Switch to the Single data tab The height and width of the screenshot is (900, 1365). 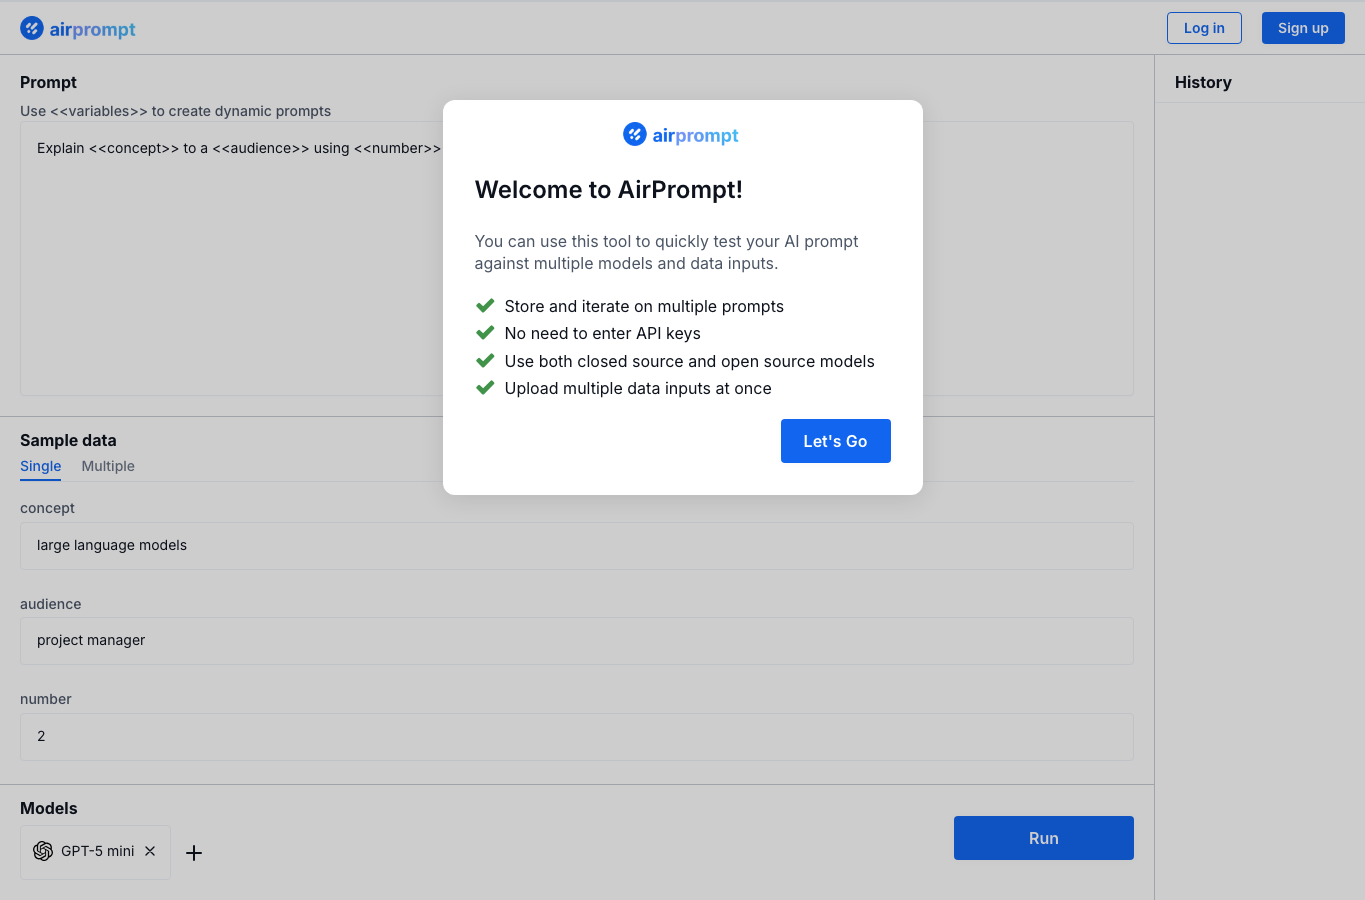pos(41,466)
